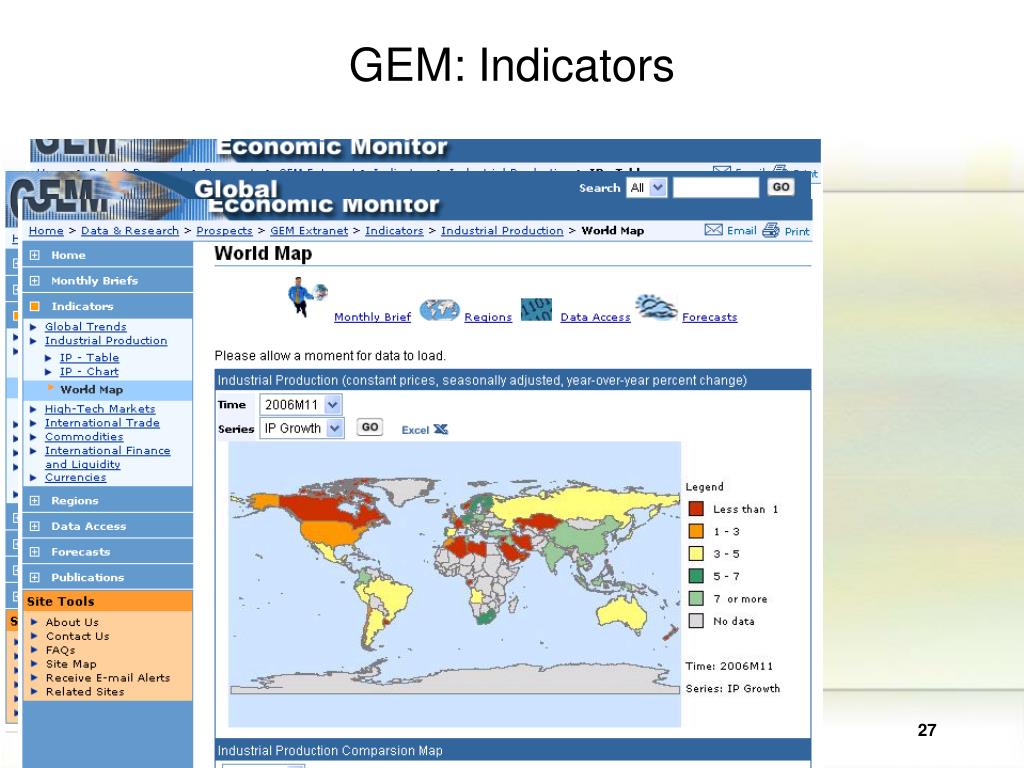Go to Data & Research breadcrumb
The height and width of the screenshot is (768, 1024).
click(x=129, y=231)
